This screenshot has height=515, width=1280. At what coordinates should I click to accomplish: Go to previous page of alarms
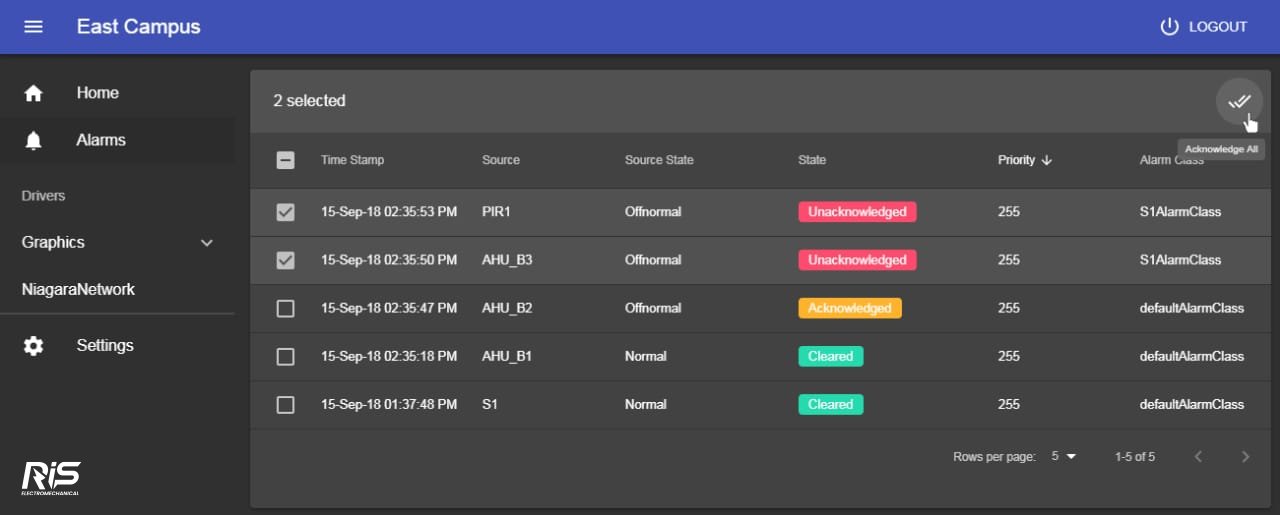tap(1198, 457)
